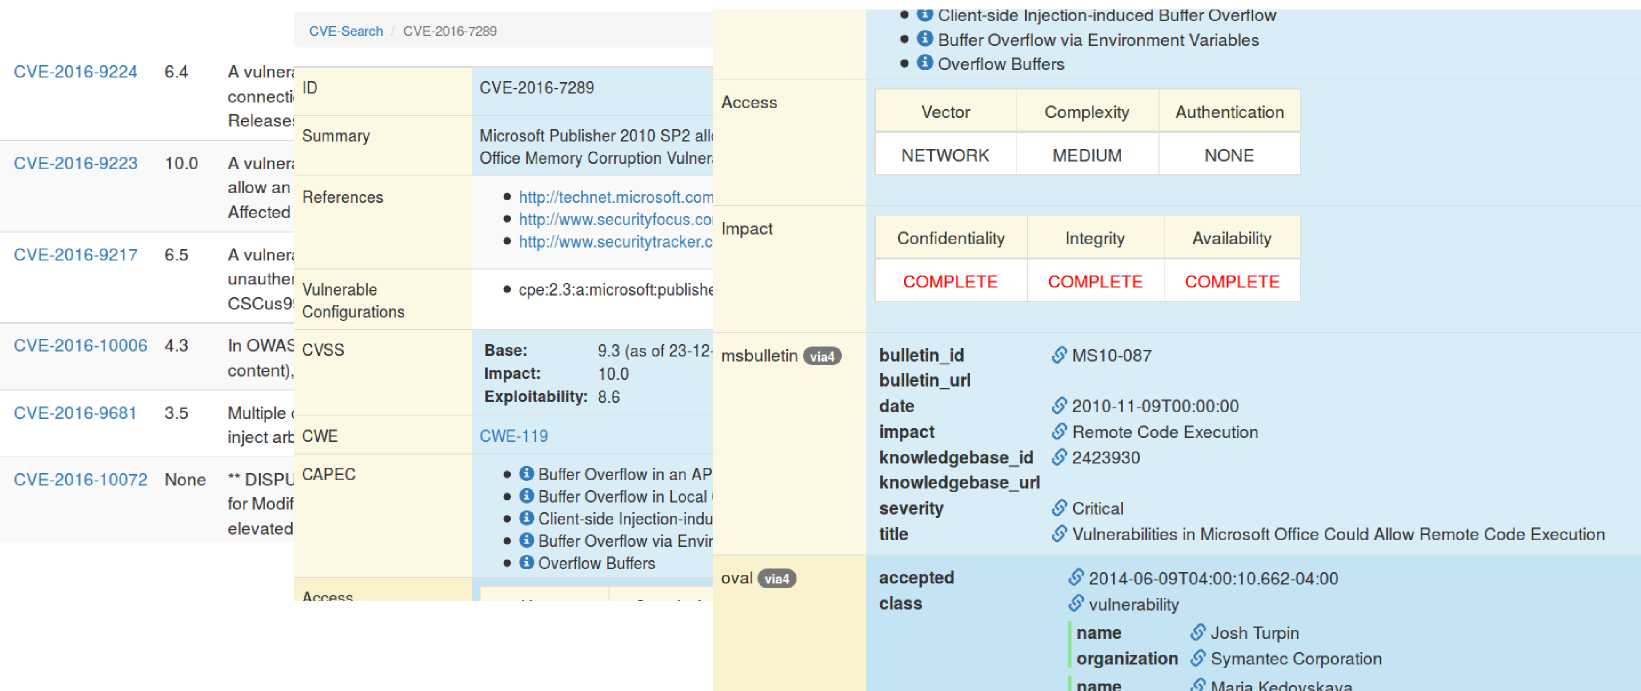Viewport: 1641px width, 691px height.
Task: Click the via4 badge next to msbulletin
Action: click(822, 356)
